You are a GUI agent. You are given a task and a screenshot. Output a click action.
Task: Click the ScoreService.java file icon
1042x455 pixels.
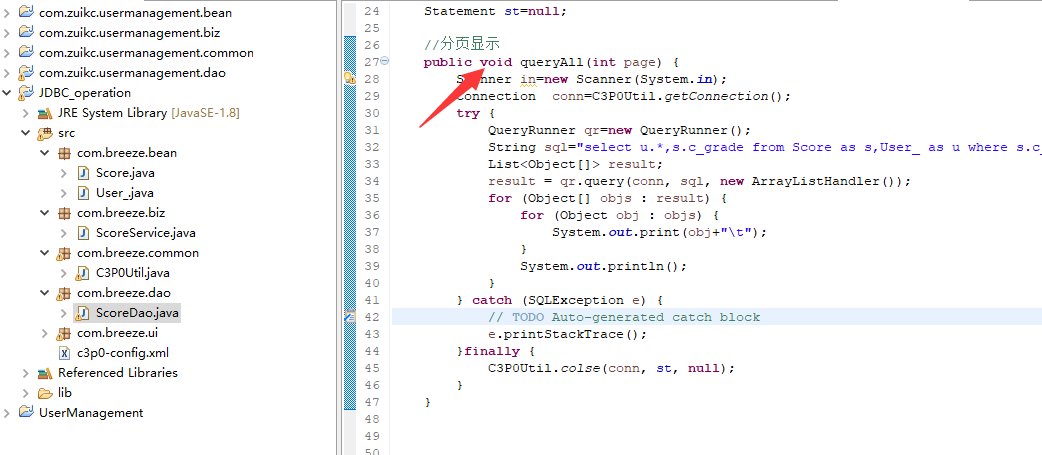coord(83,232)
